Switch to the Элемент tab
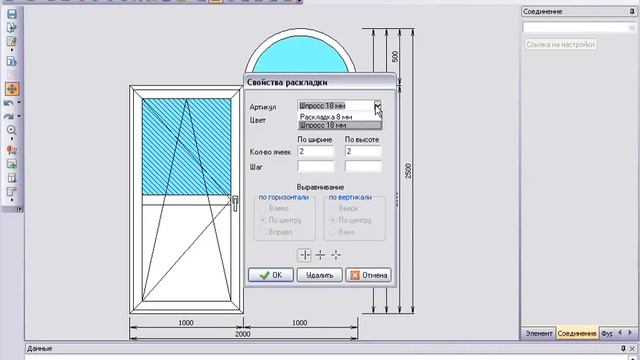The width and height of the screenshot is (640, 360). (x=538, y=333)
